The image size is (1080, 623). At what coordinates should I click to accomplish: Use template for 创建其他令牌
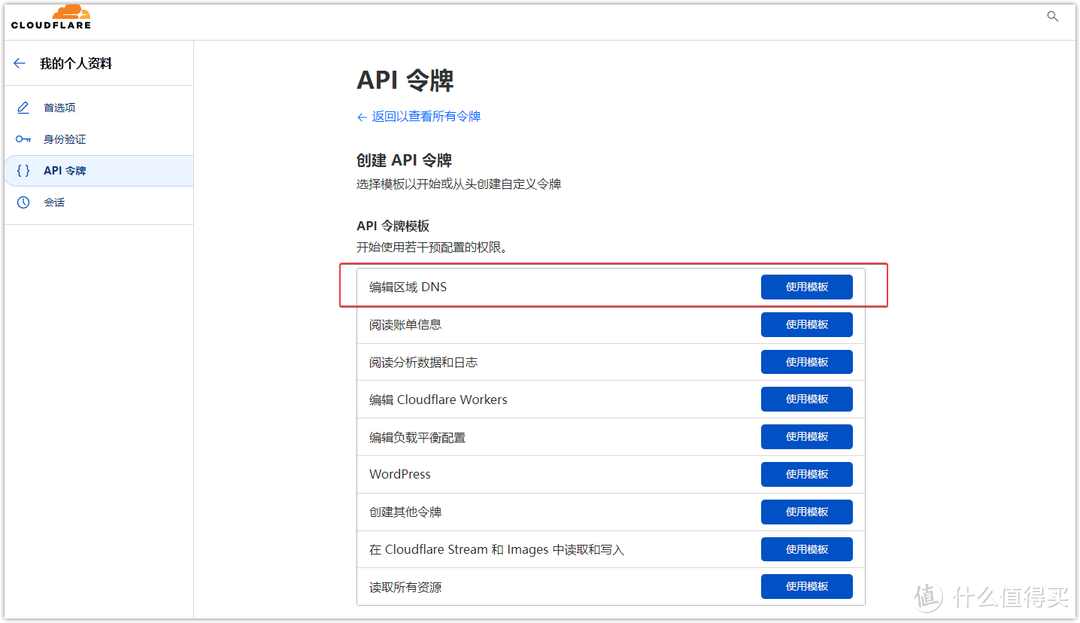[806, 512]
